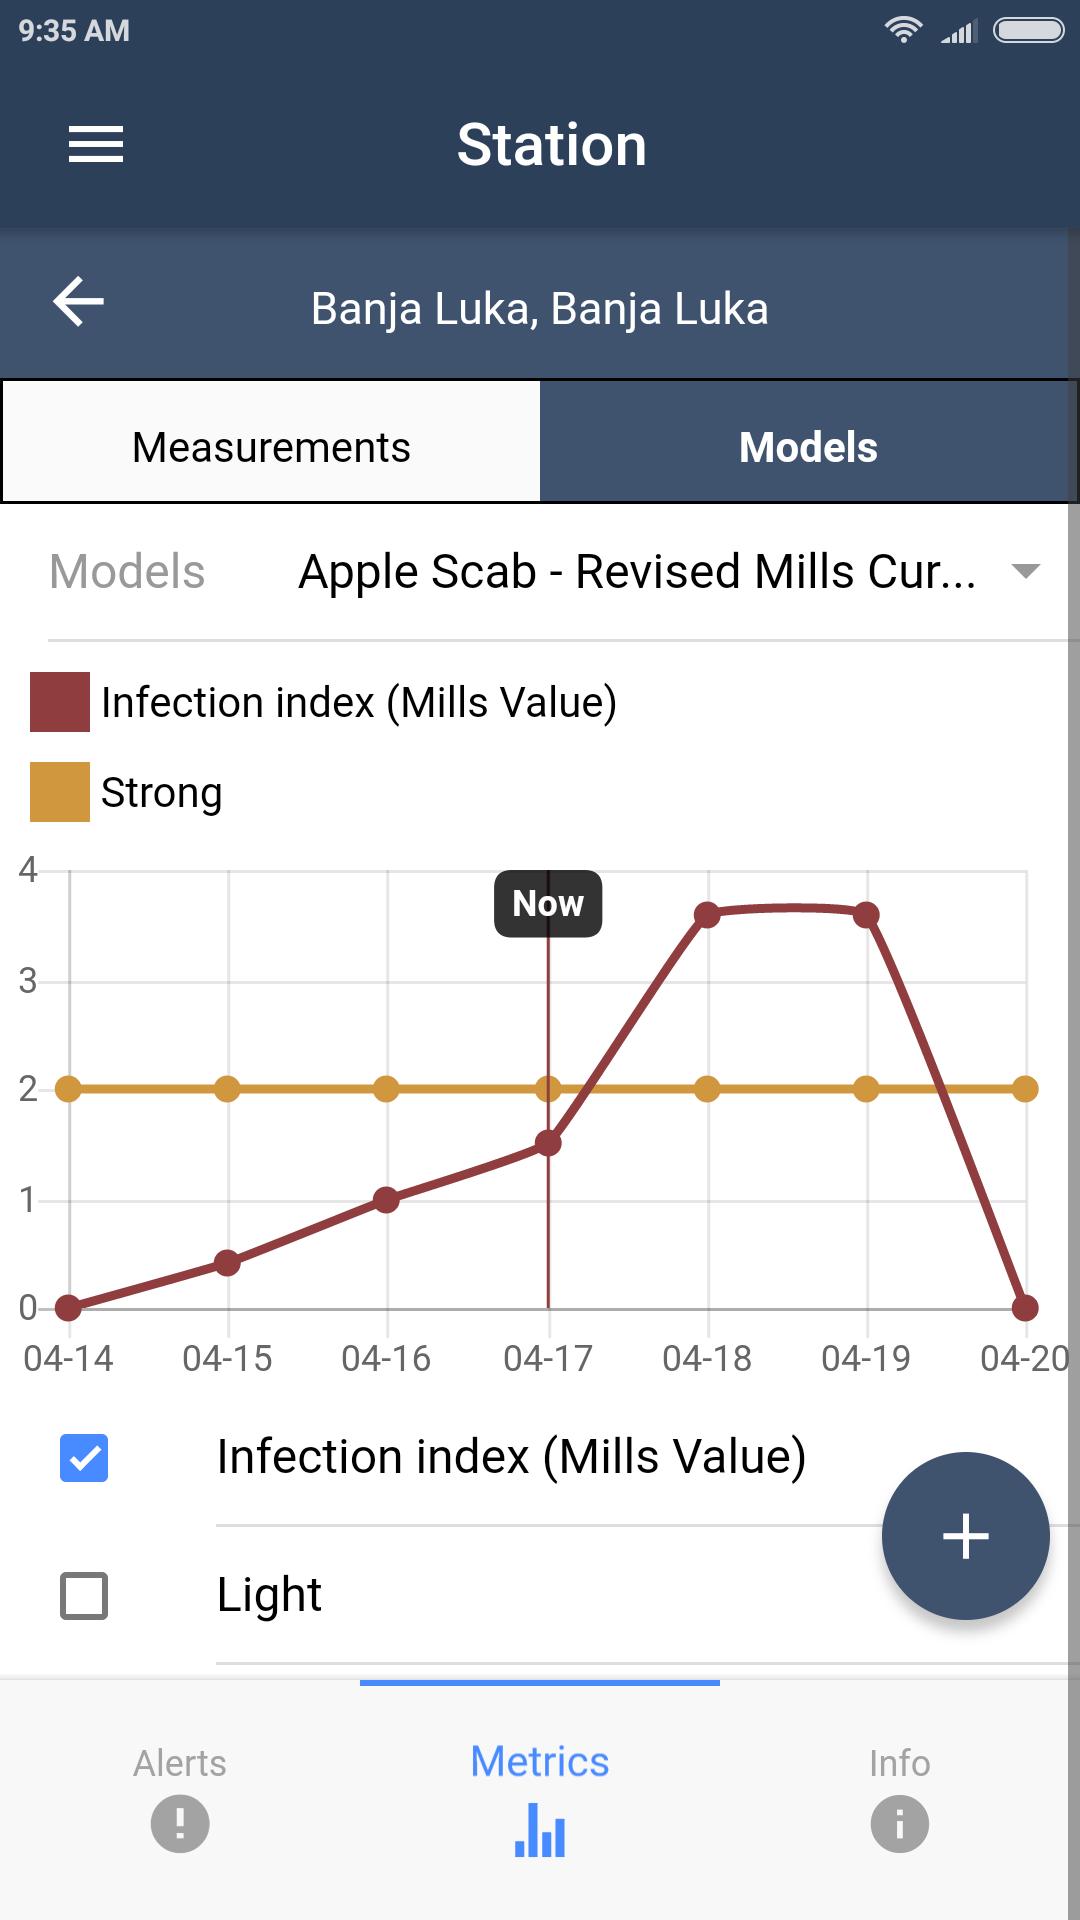Open the hamburger navigation menu
1080x1920 pixels.
(x=96, y=144)
